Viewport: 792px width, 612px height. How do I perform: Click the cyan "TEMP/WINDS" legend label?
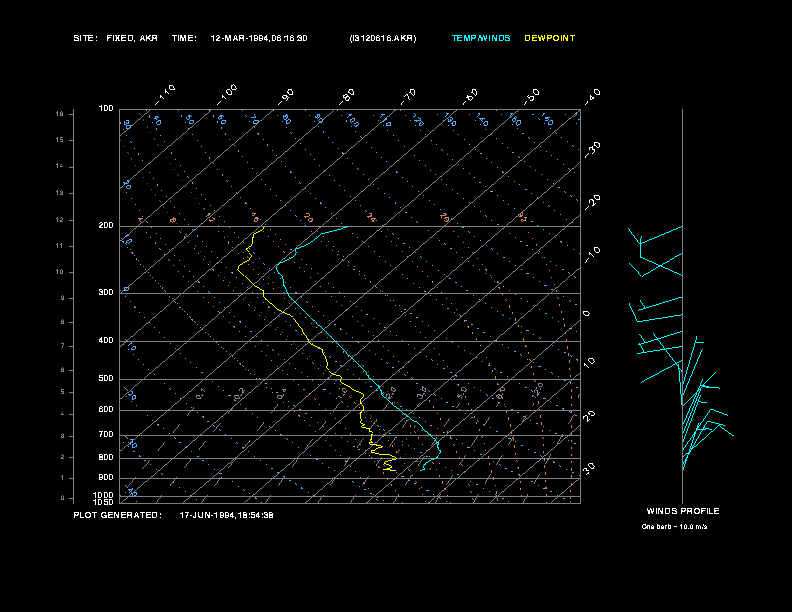click(x=481, y=38)
